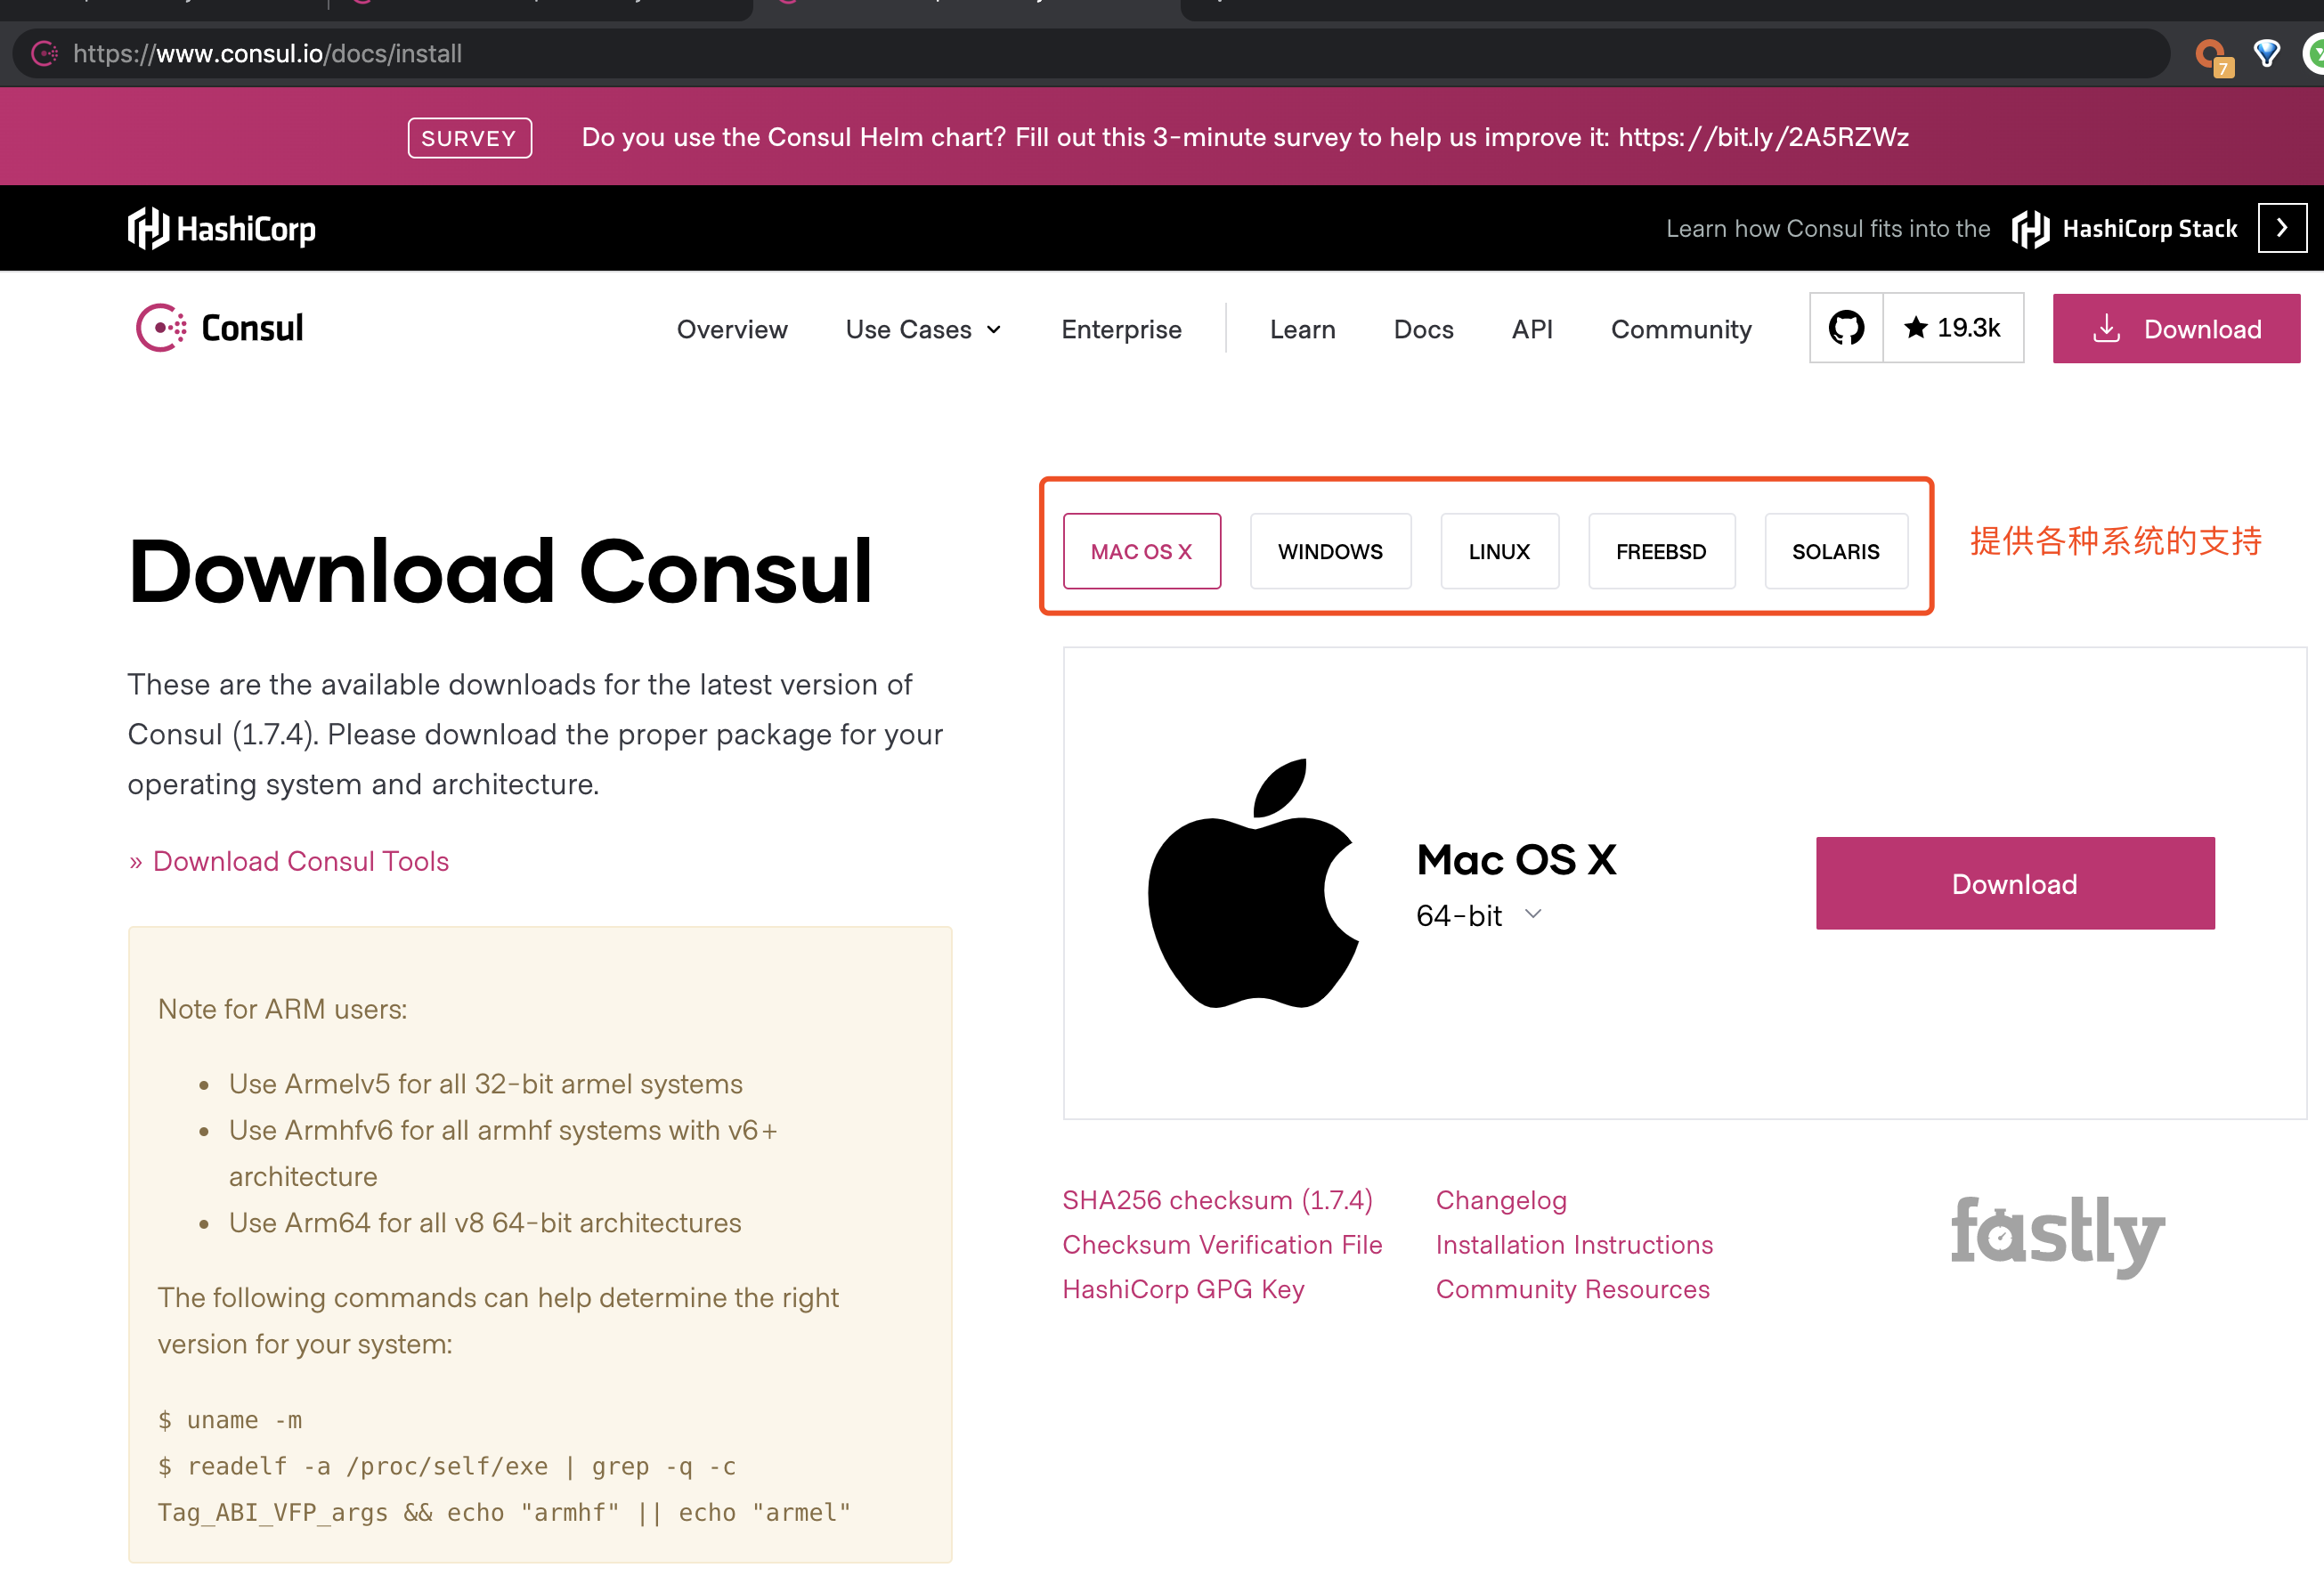Switch to the LINUX platform tab
2324x1576 pixels.
(1499, 551)
